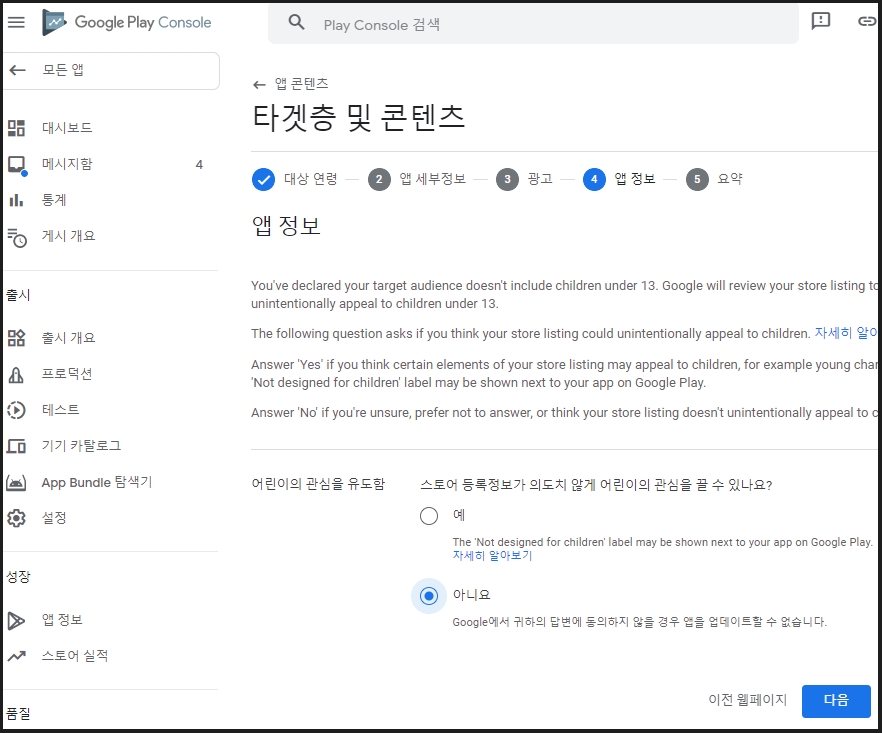
Task: Click the 4 count on 메시지함
Action: [x=199, y=165]
